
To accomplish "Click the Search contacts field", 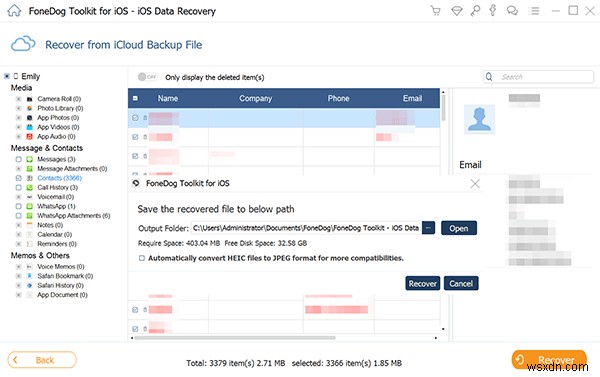I will click(x=538, y=77).
